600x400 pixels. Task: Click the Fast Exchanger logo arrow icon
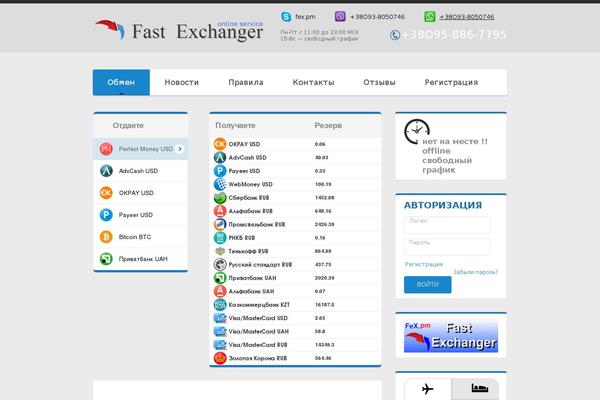point(110,29)
